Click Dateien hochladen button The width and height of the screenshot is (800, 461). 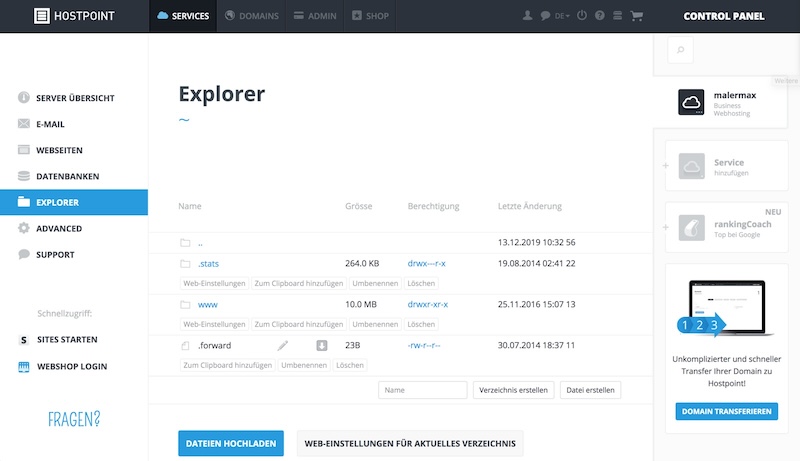[x=231, y=444]
